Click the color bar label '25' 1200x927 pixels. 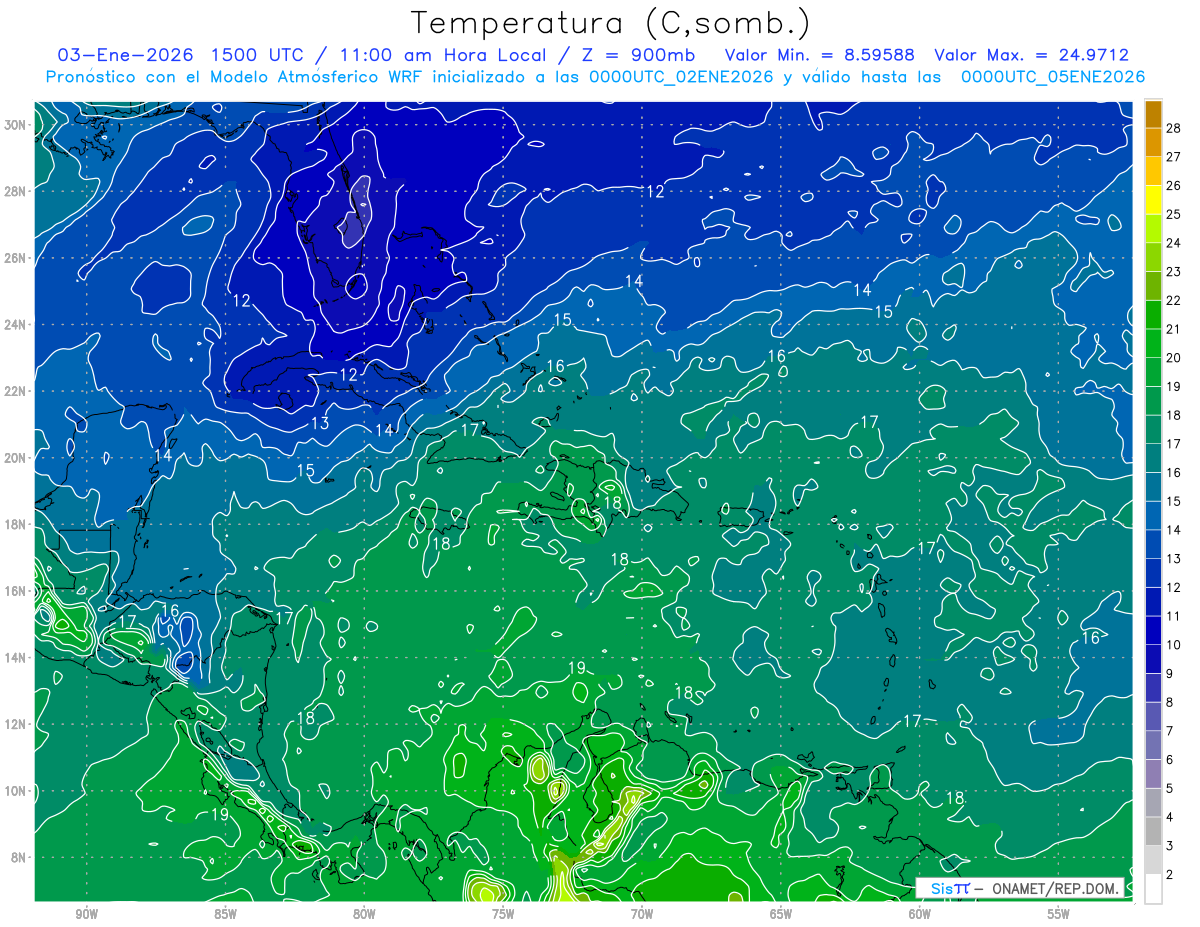1173,215
